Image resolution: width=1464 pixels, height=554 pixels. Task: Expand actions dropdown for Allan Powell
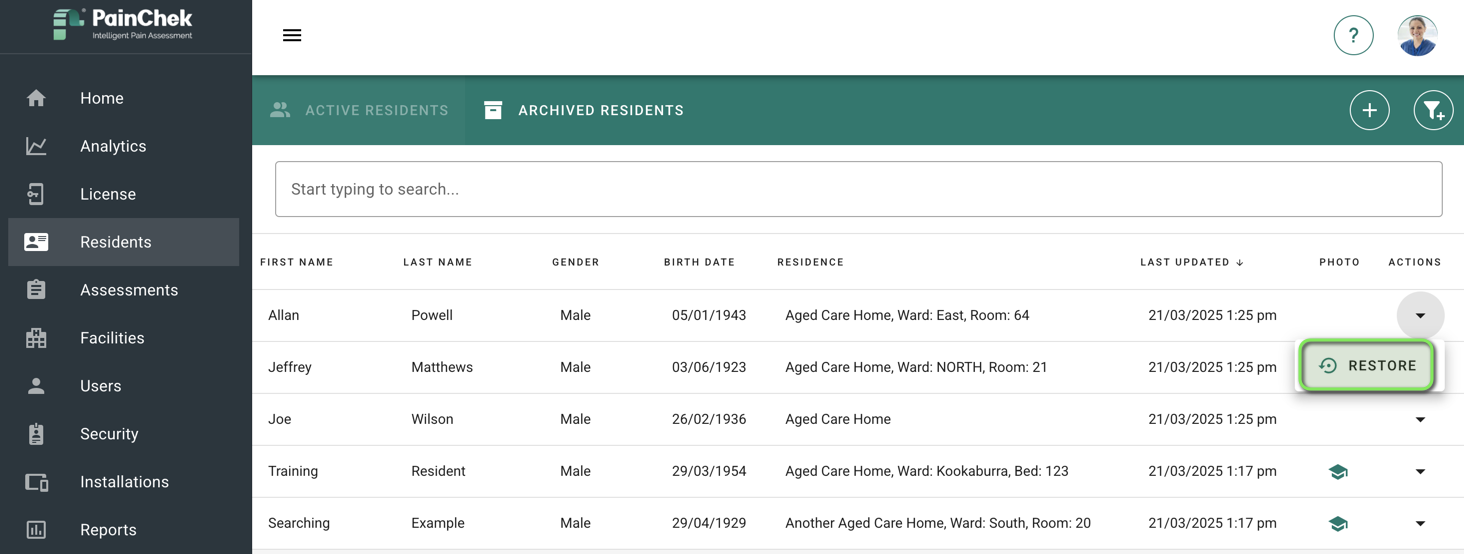point(1420,315)
